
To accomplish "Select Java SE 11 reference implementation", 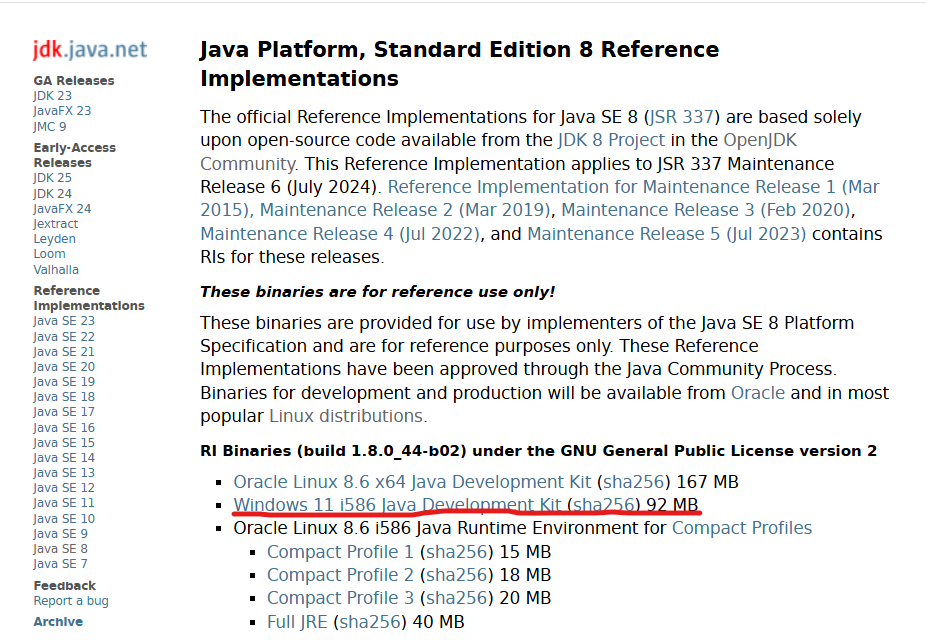I will point(64,502).
